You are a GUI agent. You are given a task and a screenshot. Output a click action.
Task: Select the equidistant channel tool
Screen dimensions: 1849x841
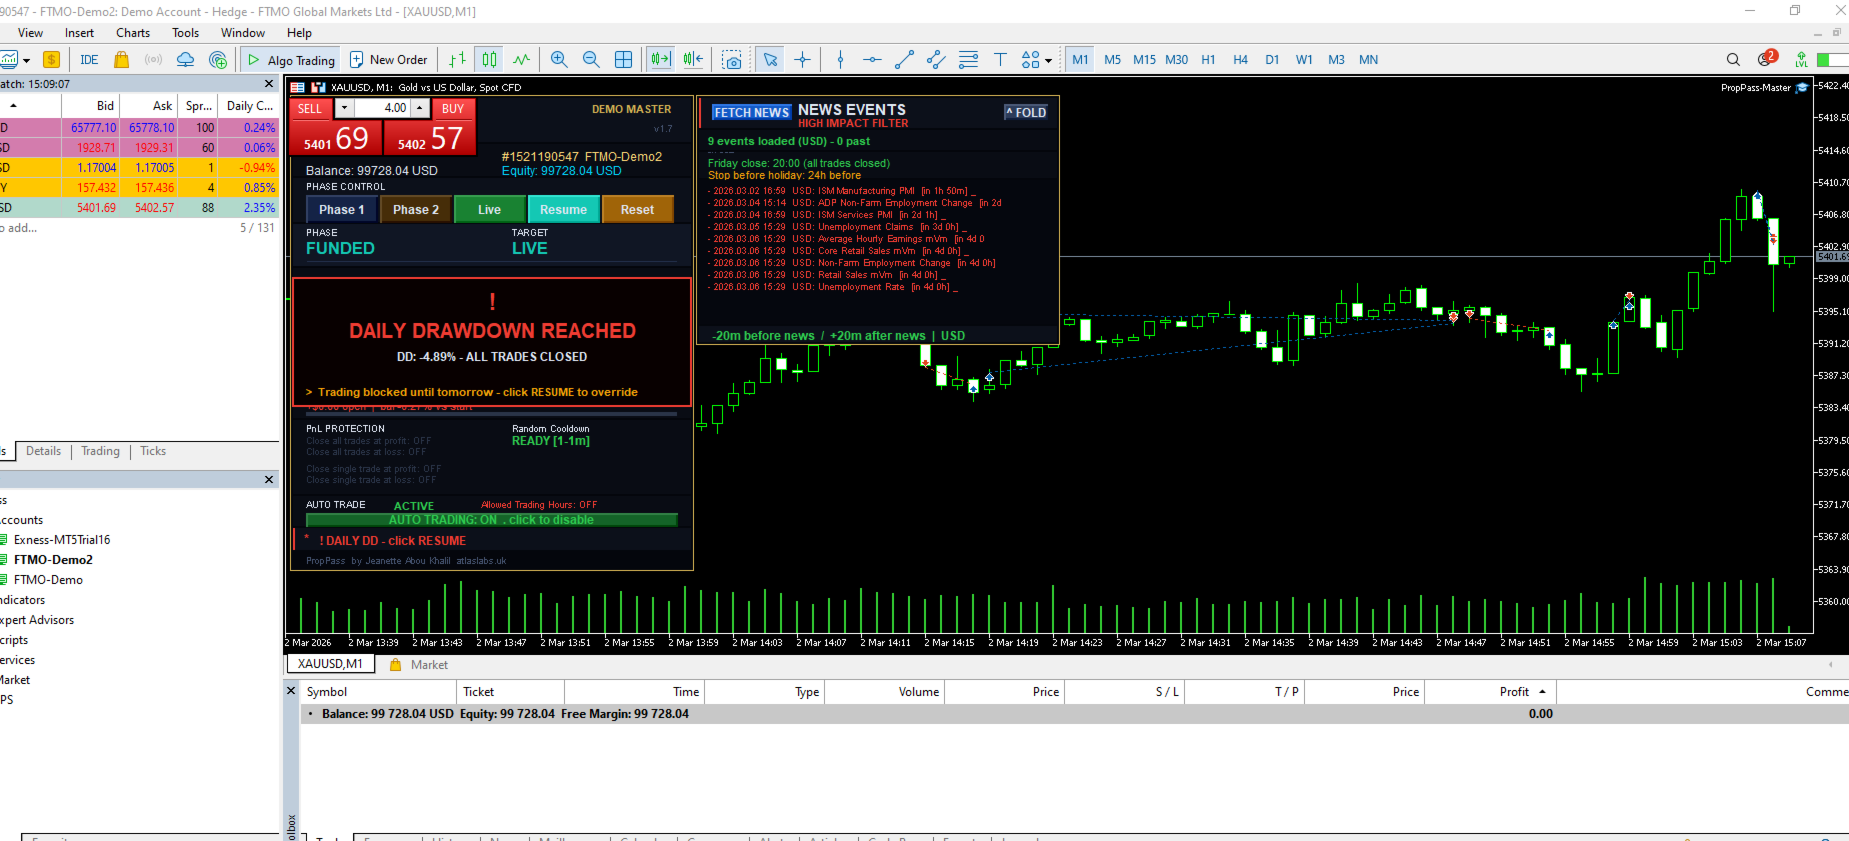click(x=936, y=60)
